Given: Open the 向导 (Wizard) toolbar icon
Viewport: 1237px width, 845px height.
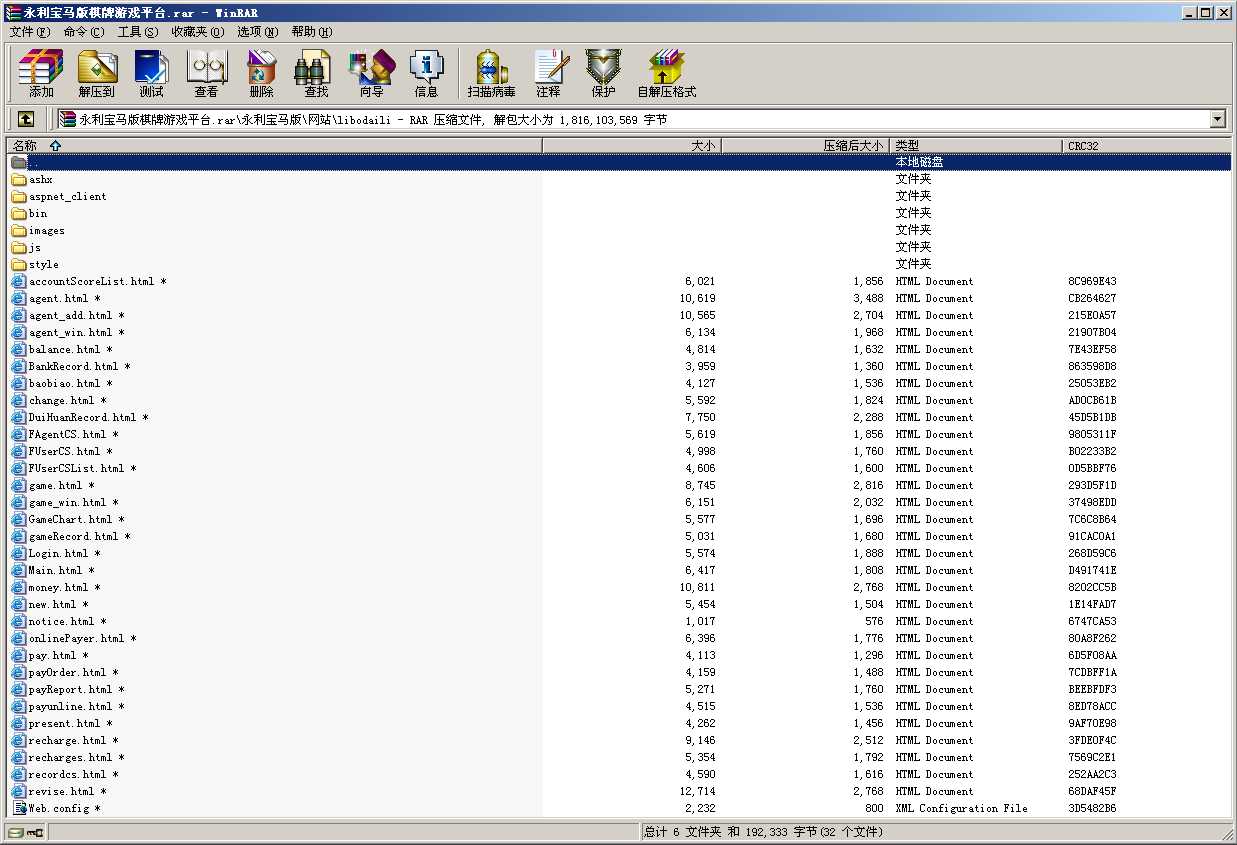Looking at the screenshot, I should [371, 73].
